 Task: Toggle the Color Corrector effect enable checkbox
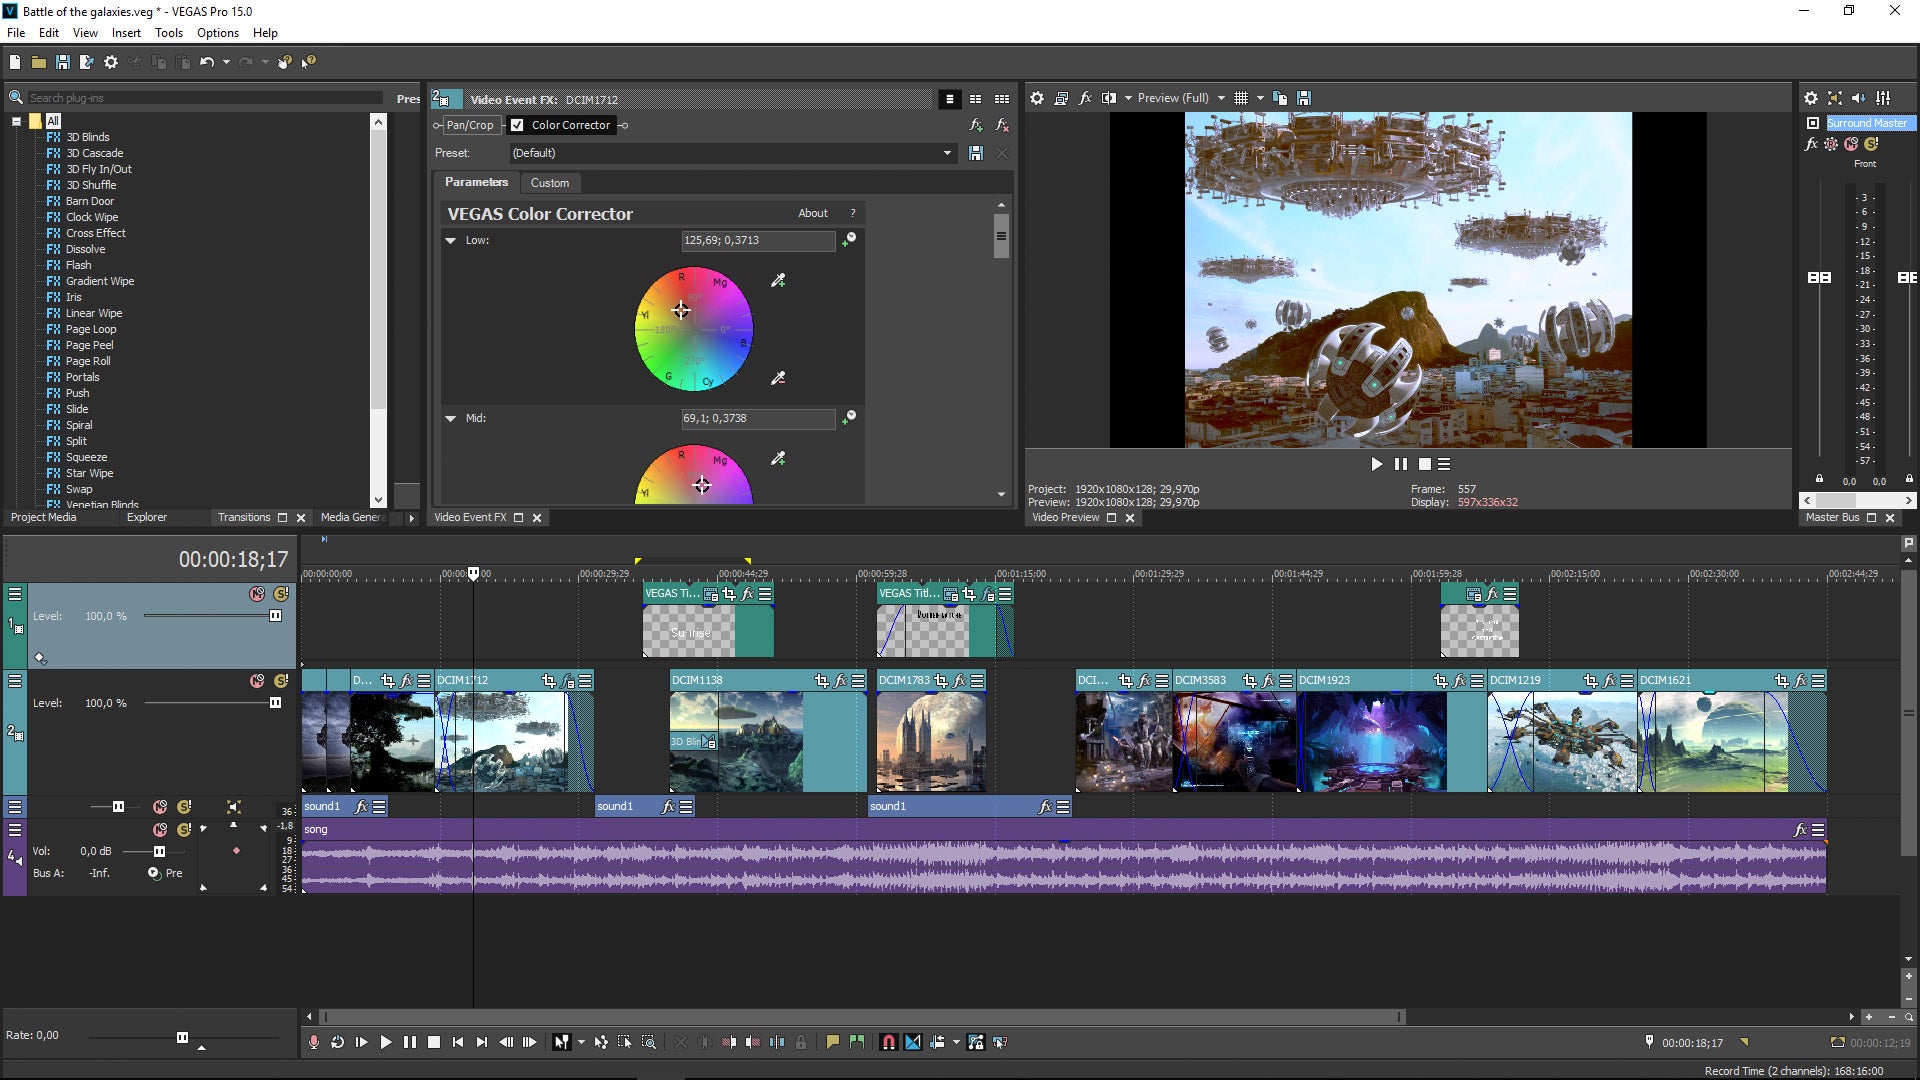[x=517, y=124]
